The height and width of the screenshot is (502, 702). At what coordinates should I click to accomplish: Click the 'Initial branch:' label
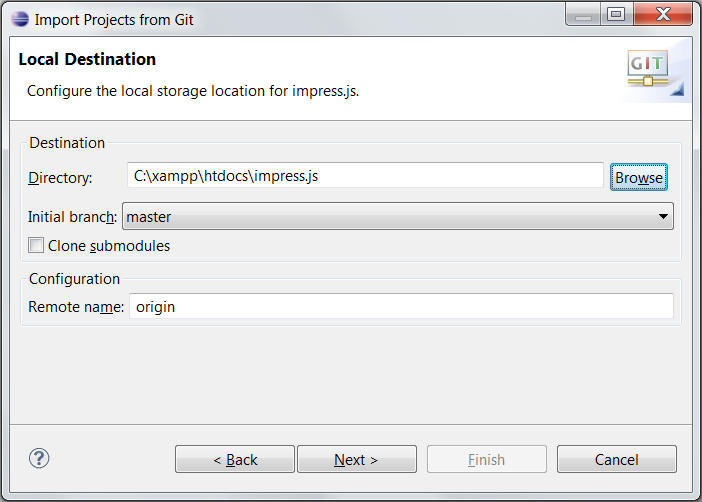73,217
